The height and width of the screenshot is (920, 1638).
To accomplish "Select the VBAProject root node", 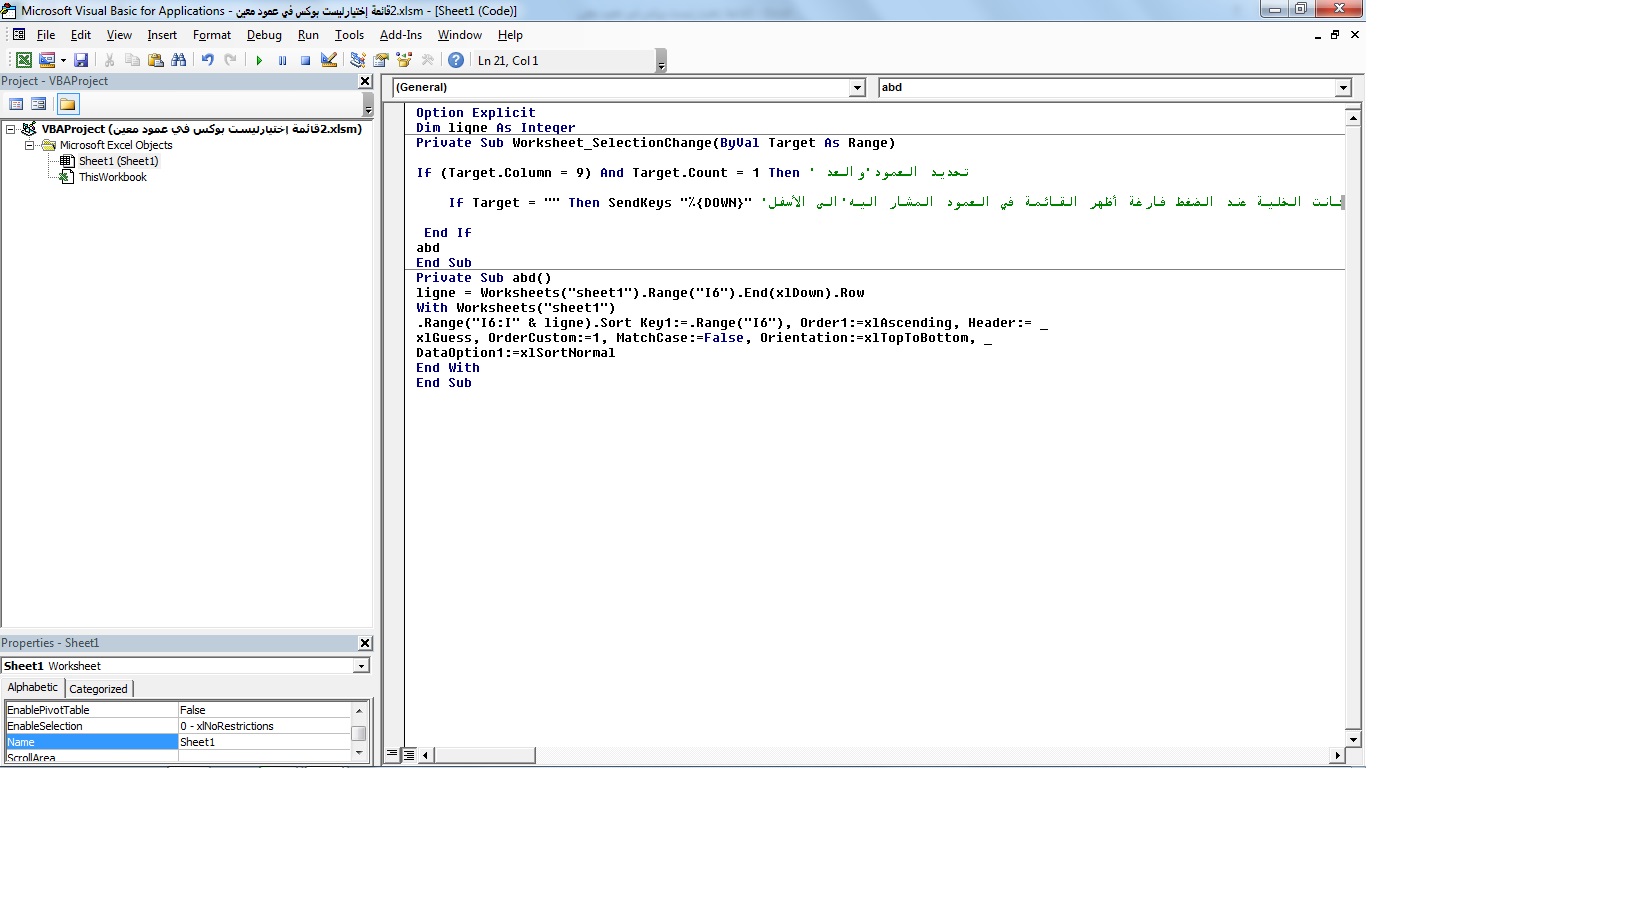I will [201, 129].
